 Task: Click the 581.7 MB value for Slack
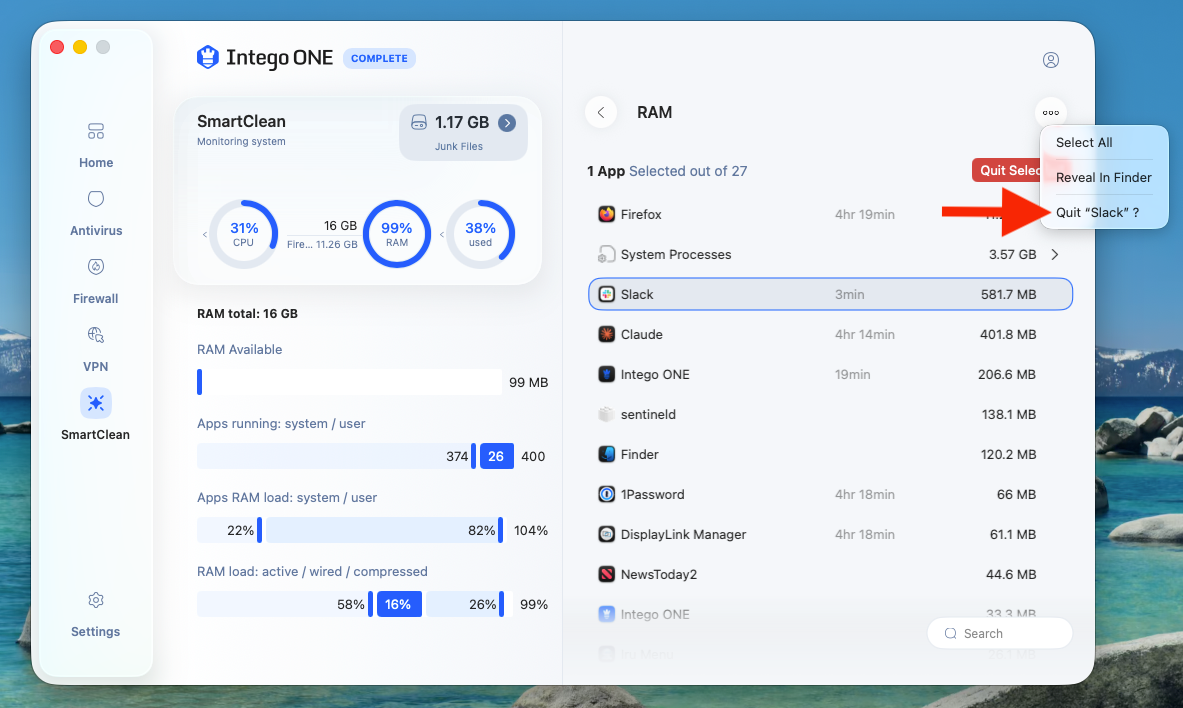[x=1009, y=294]
